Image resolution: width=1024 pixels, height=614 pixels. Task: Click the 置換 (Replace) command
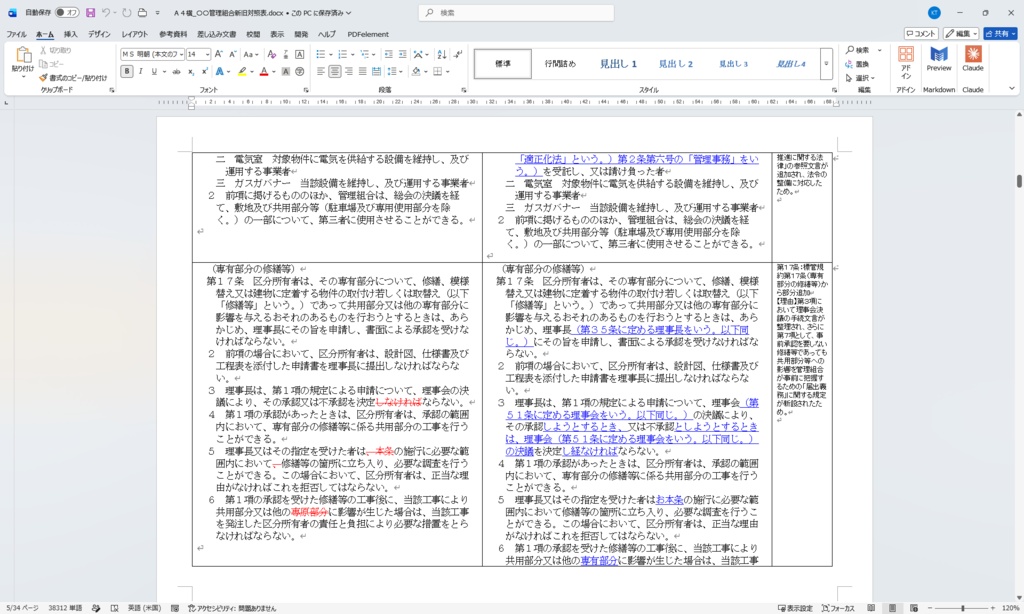coord(857,64)
